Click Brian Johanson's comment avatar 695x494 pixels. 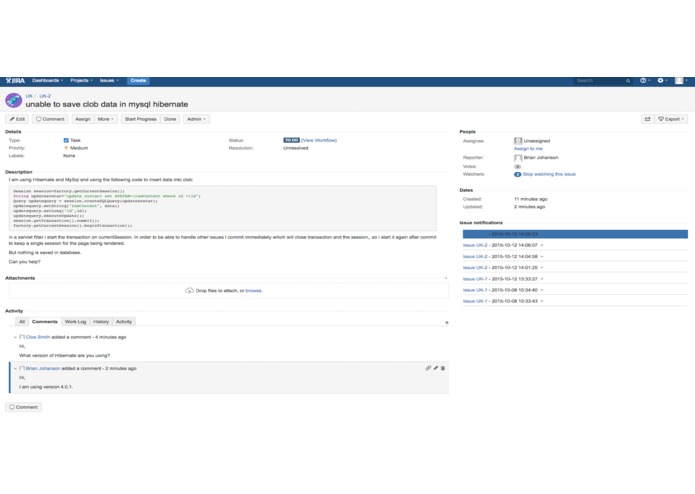[x=22, y=369]
